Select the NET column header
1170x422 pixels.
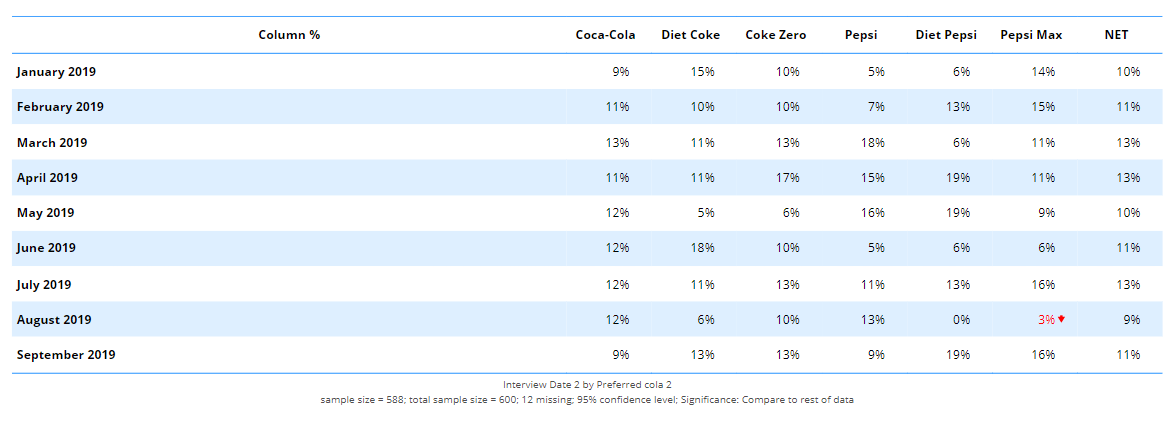[1116, 35]
